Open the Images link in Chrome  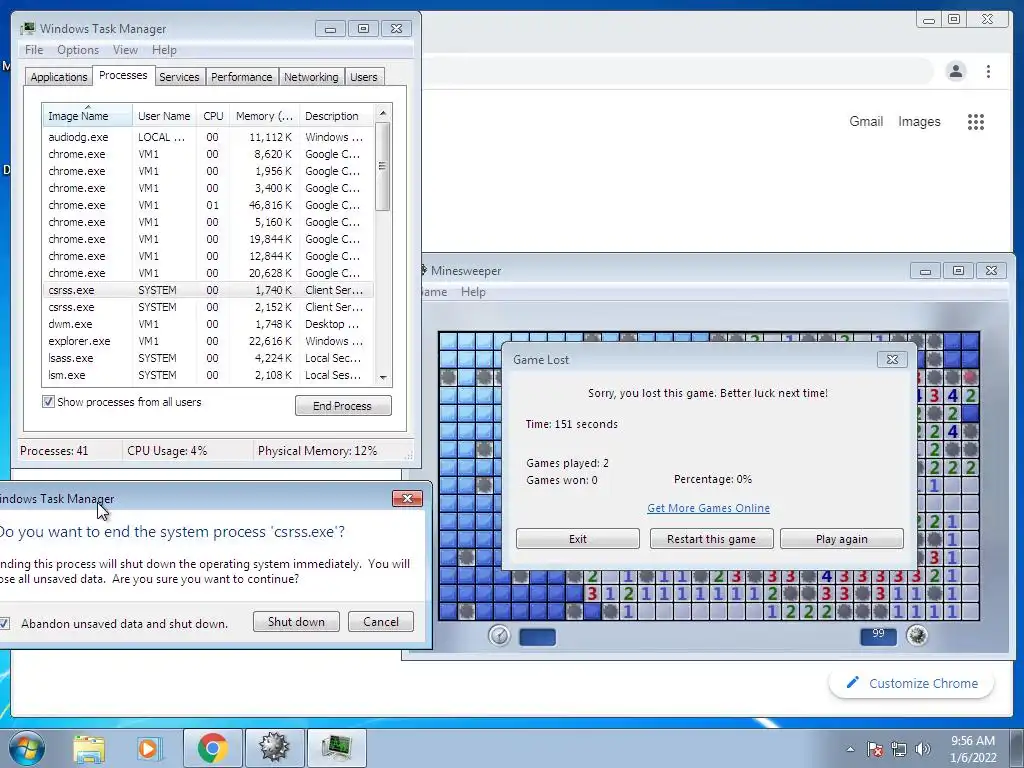[919, 121]
